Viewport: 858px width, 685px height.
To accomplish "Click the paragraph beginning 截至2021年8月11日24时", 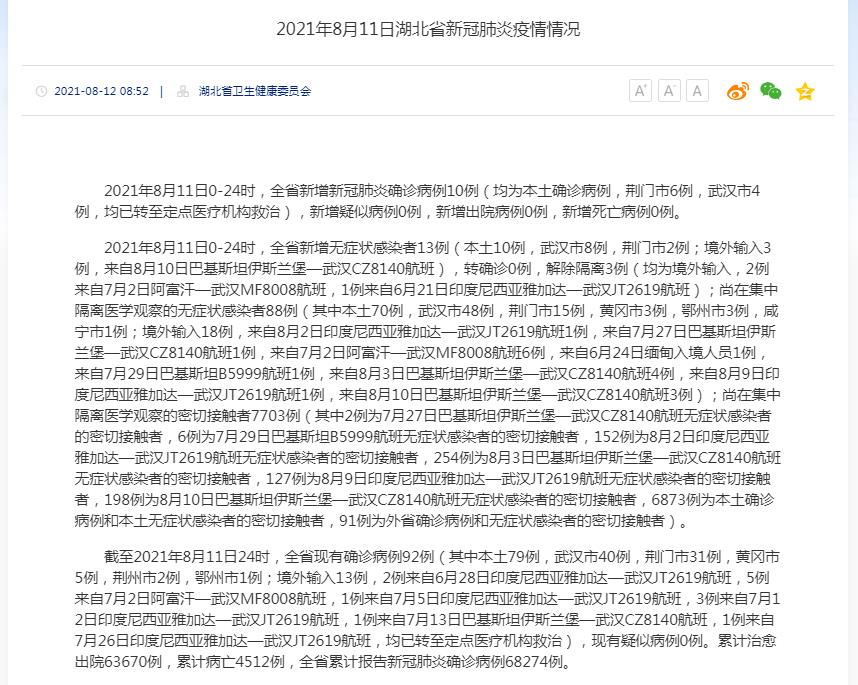I will click(427, 609).
